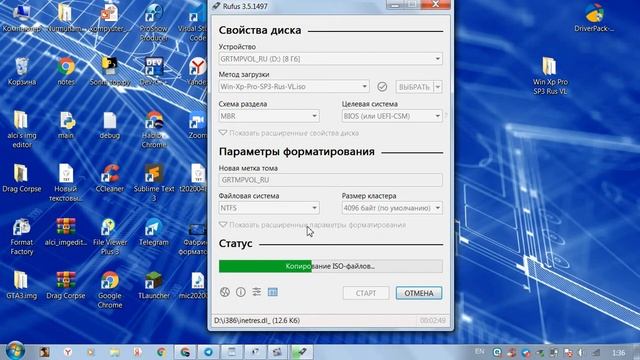Viewport: 640px width, 360px height.
Task: Click the ОТМЕНА button
Action: [419, 293]
